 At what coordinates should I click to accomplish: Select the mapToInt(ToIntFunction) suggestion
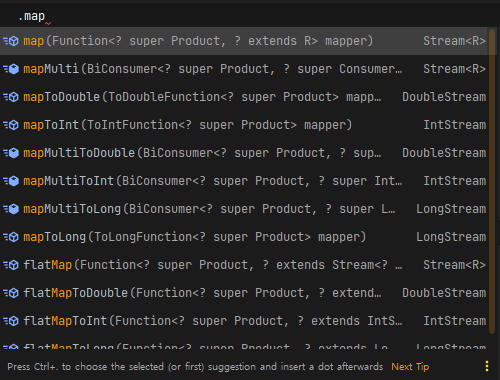click(244, 125)
